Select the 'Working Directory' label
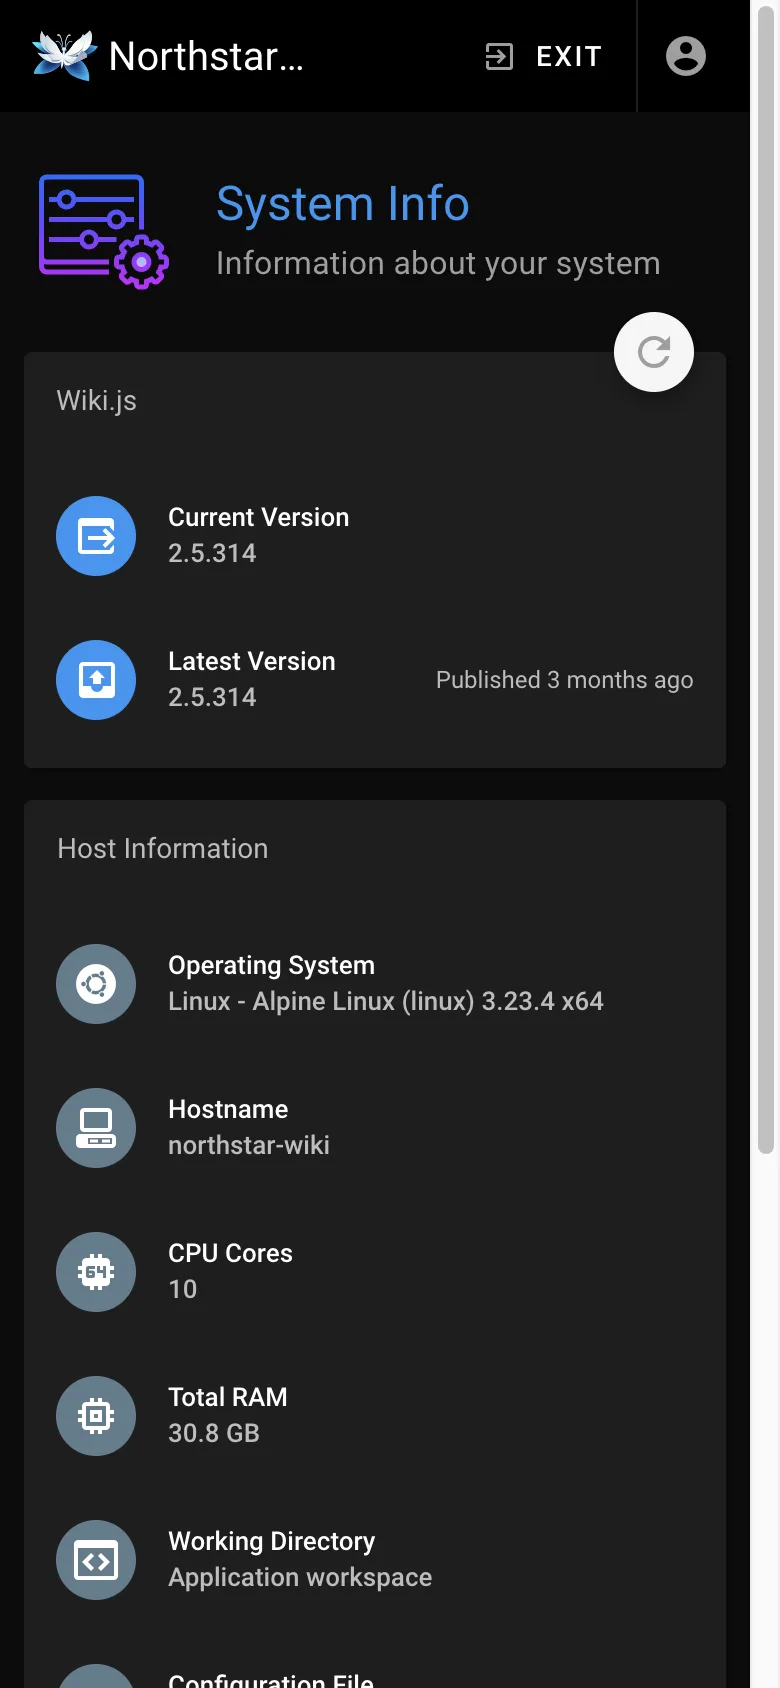The height and width of the screenshot is (1688, 780). click(x=272, y=1541)
